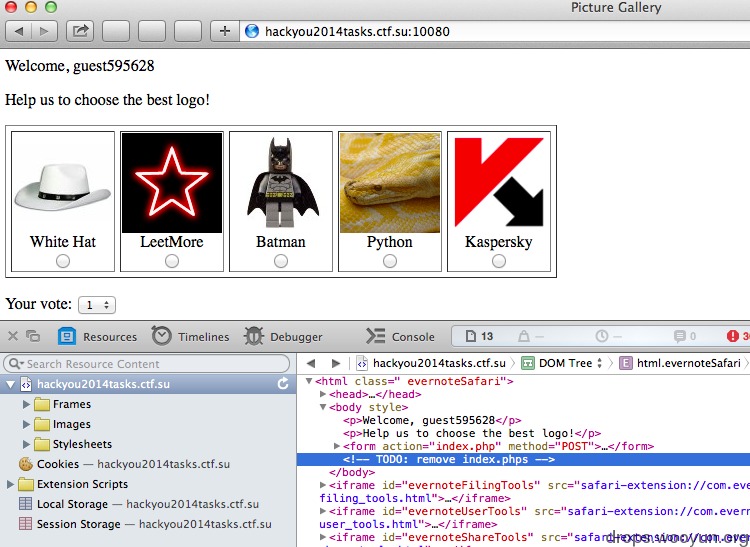Go back with the browser back arrow
The height and width of the screenshot is (547, 750).
tap(19, 31)
